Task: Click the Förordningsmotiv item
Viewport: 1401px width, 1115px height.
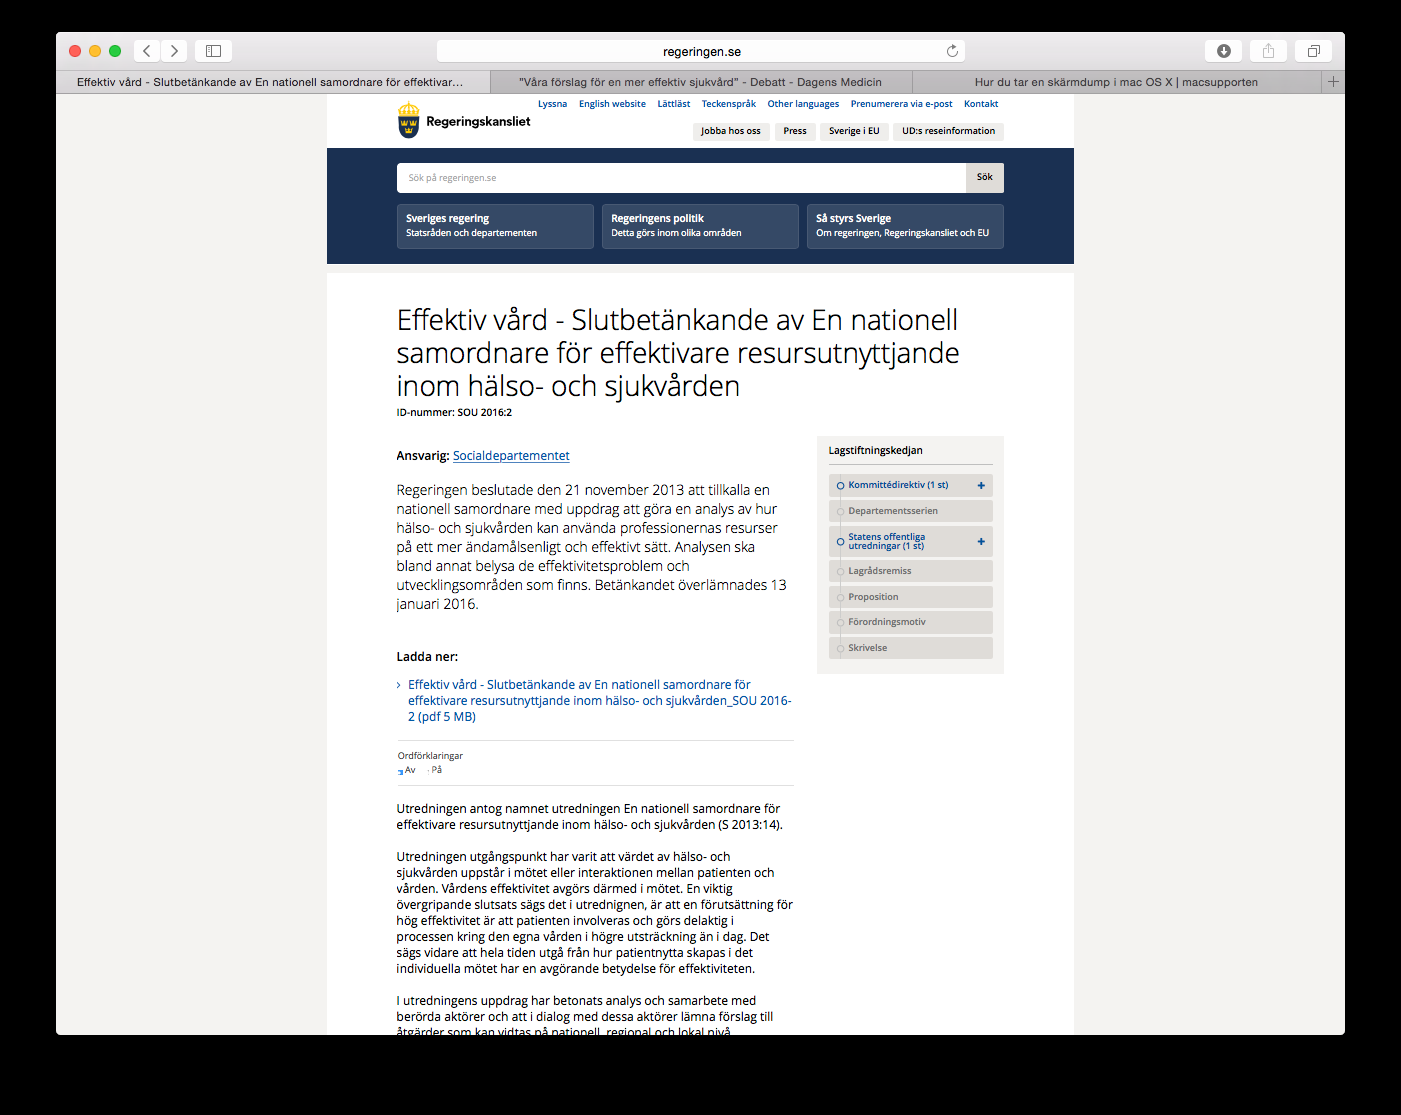Action: (x=911, y=622)
